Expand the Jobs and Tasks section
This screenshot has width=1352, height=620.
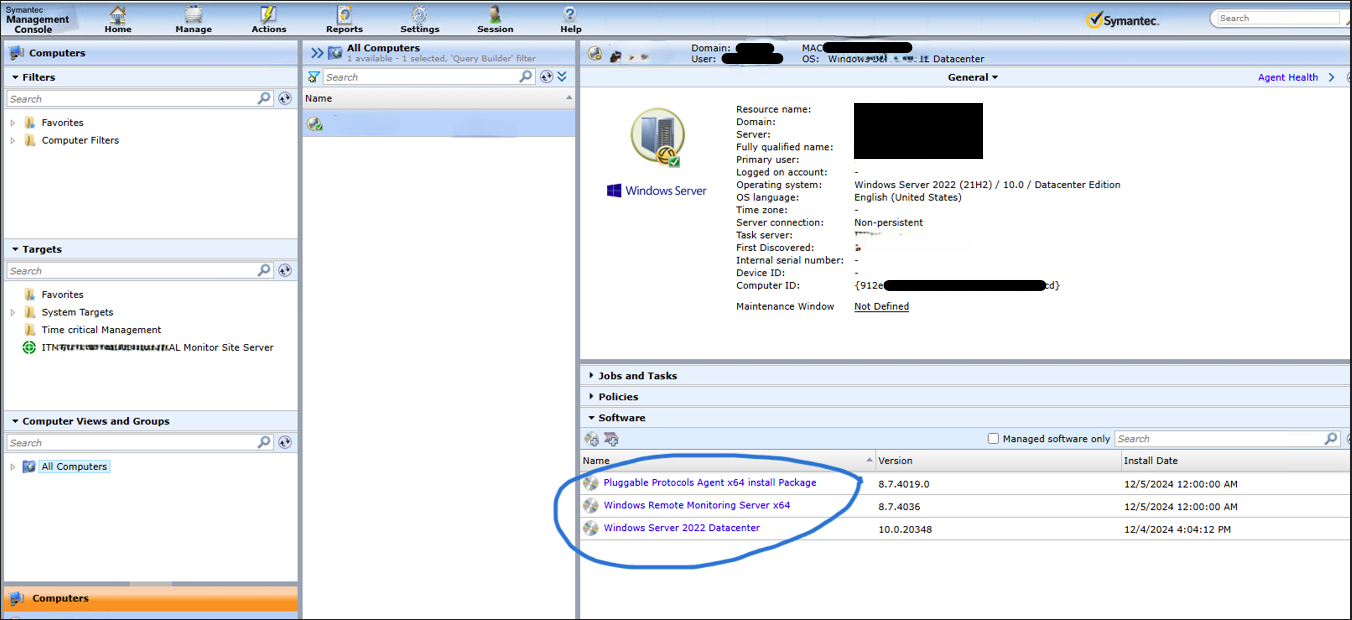(x=637, y=376)
